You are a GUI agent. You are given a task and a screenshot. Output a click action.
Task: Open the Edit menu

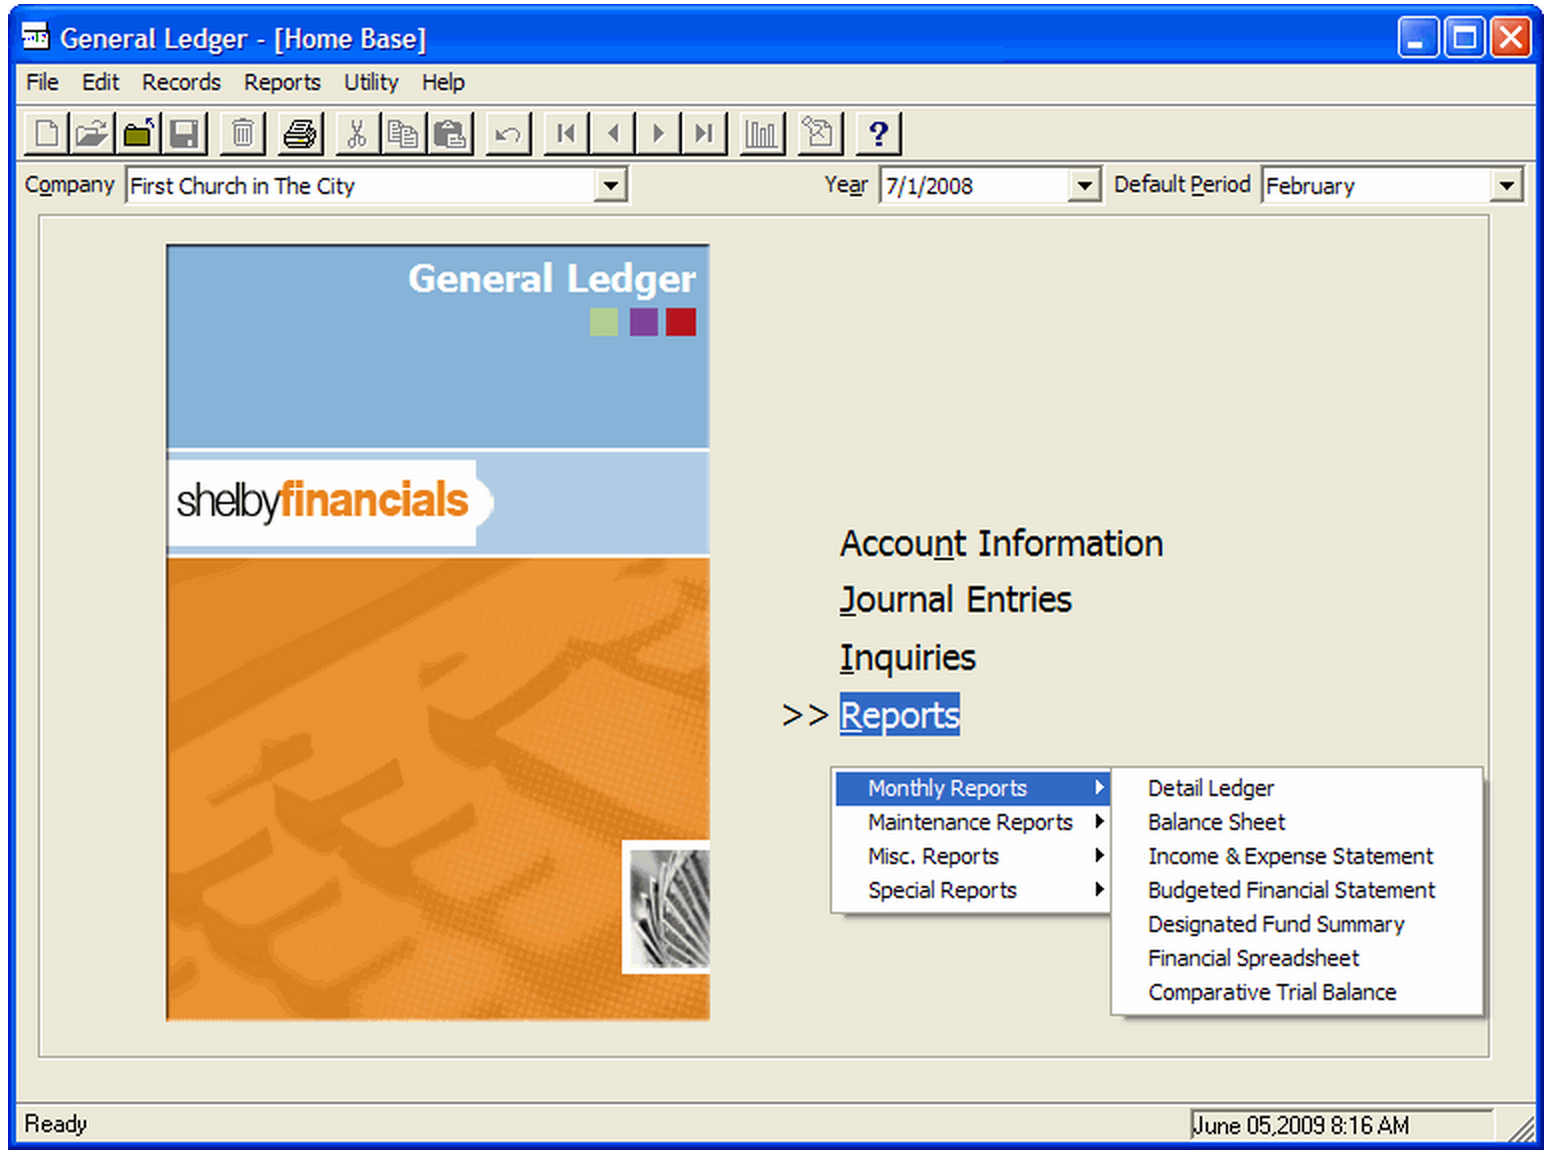(x=100, y=82)
